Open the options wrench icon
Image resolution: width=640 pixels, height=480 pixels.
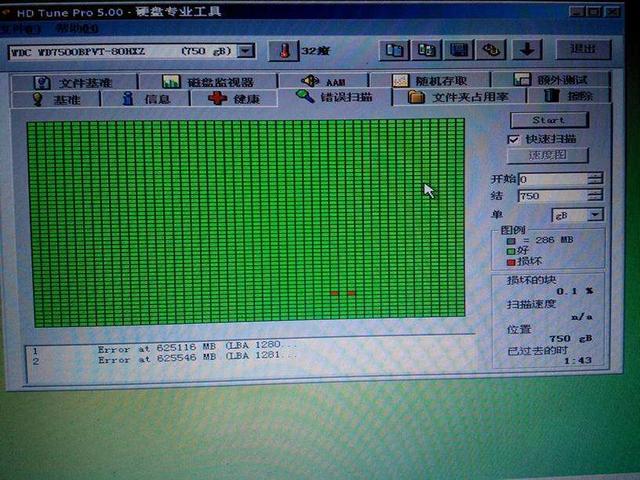coord(491,49)
